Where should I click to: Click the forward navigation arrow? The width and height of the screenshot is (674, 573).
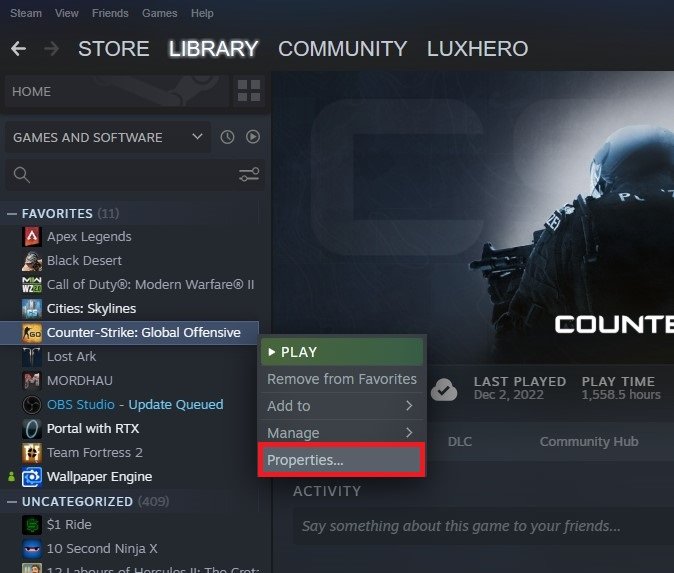[52, 48]
